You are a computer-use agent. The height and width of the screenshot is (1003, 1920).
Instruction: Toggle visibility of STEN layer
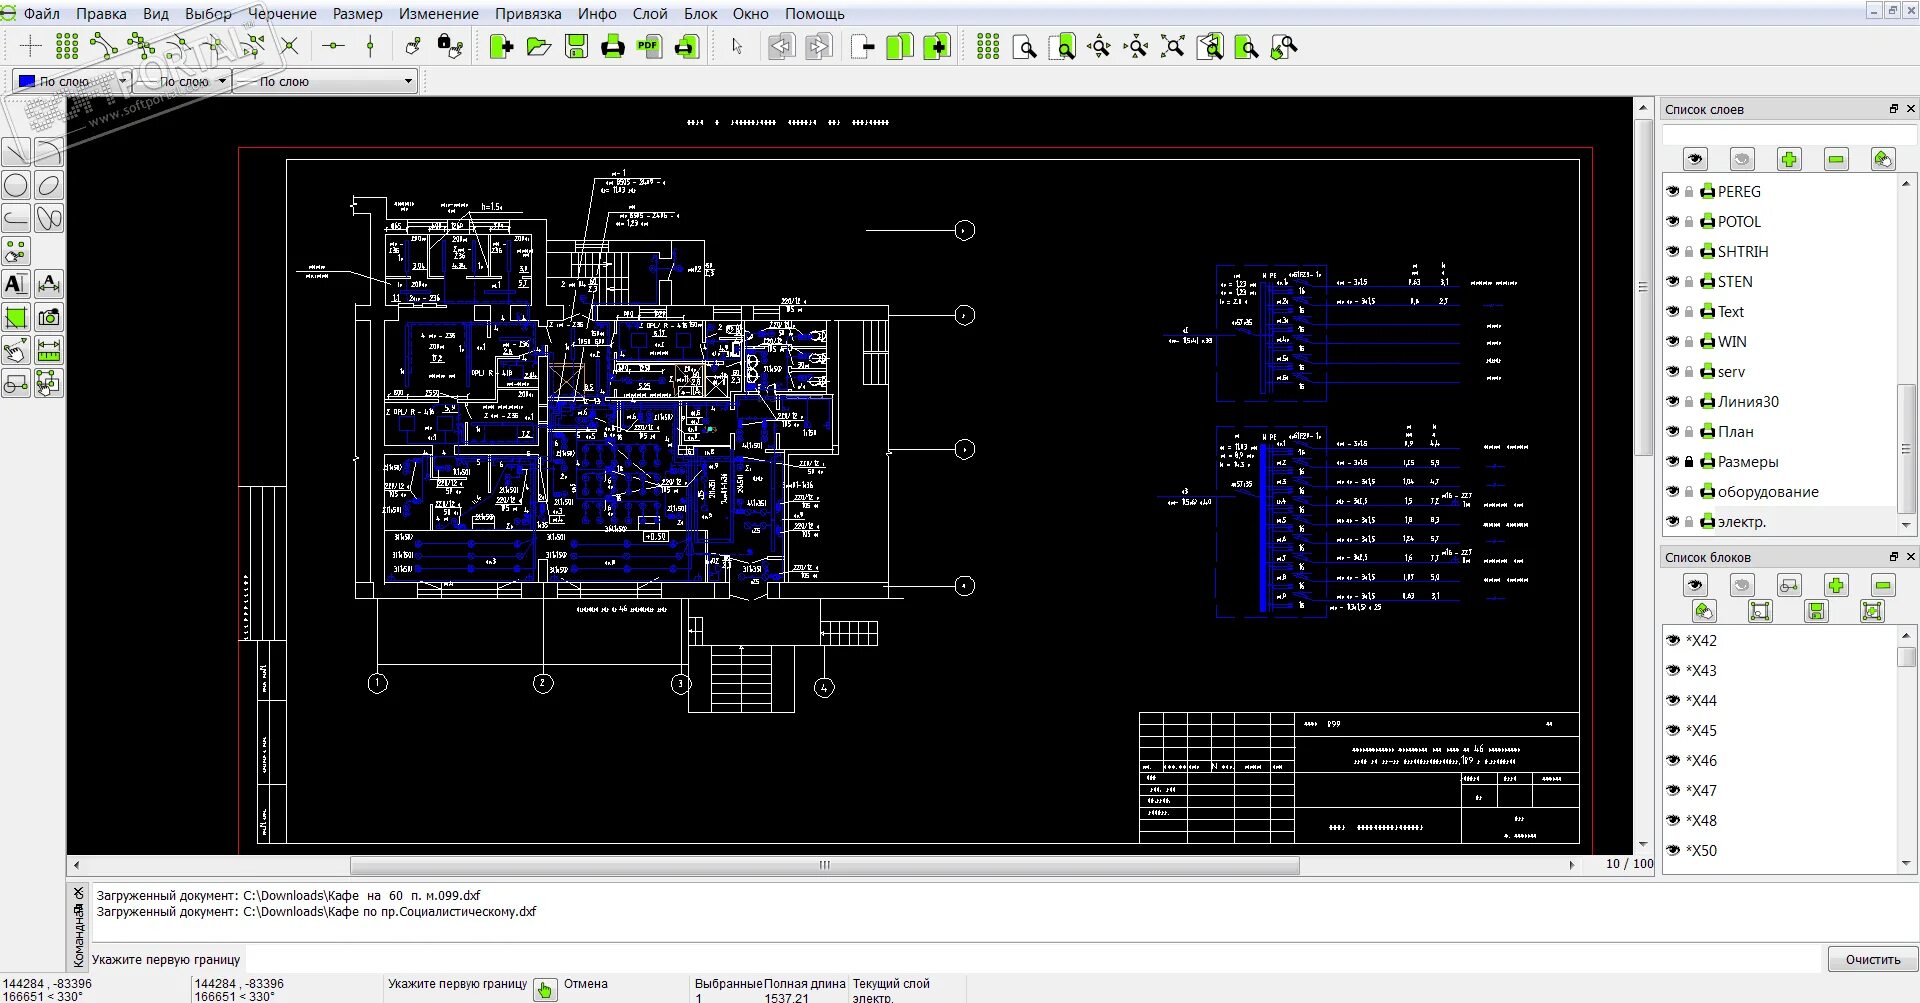click(x=1673, y=281)
